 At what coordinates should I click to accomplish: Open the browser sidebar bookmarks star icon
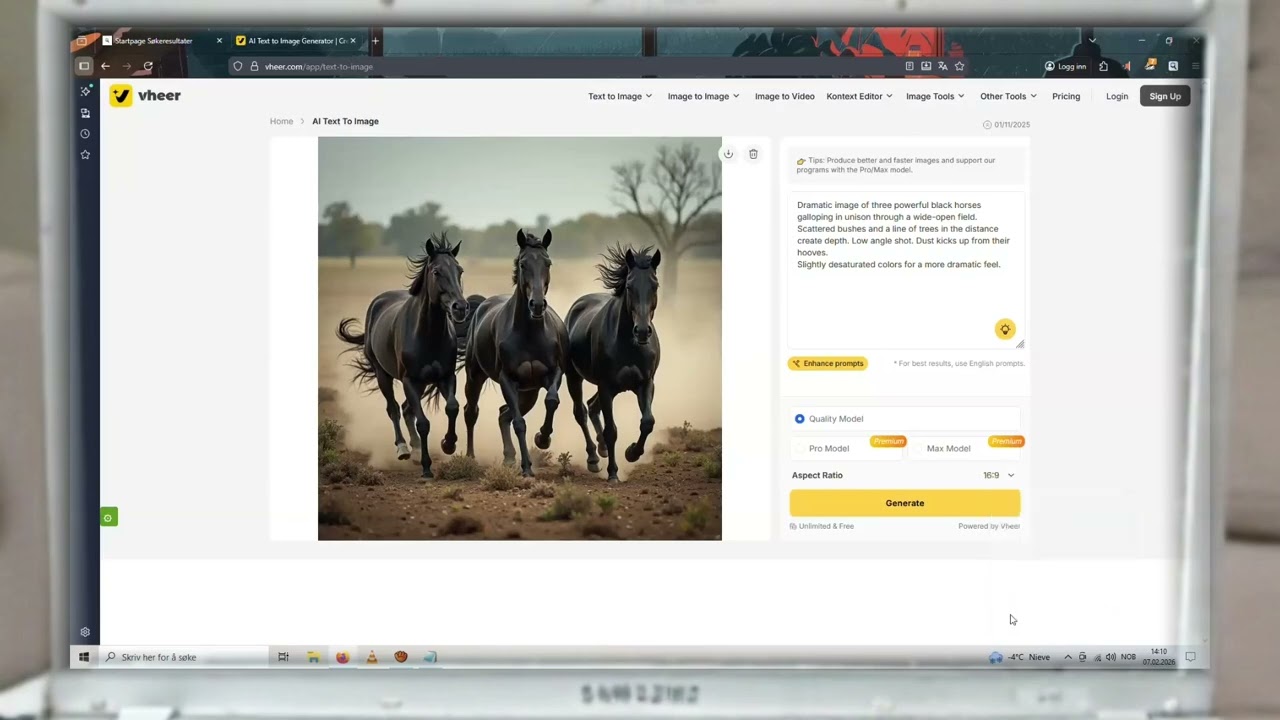click(x=85, y=155)
